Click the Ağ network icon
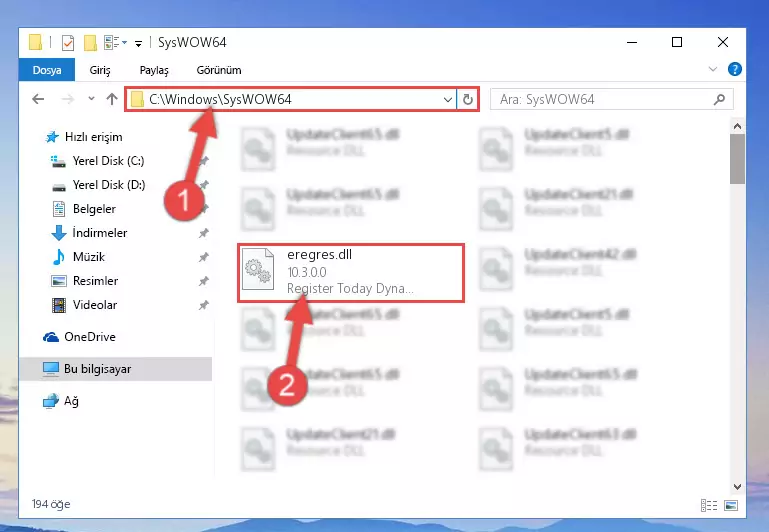Screen dimensions: 769x532 tap(51, 401)
